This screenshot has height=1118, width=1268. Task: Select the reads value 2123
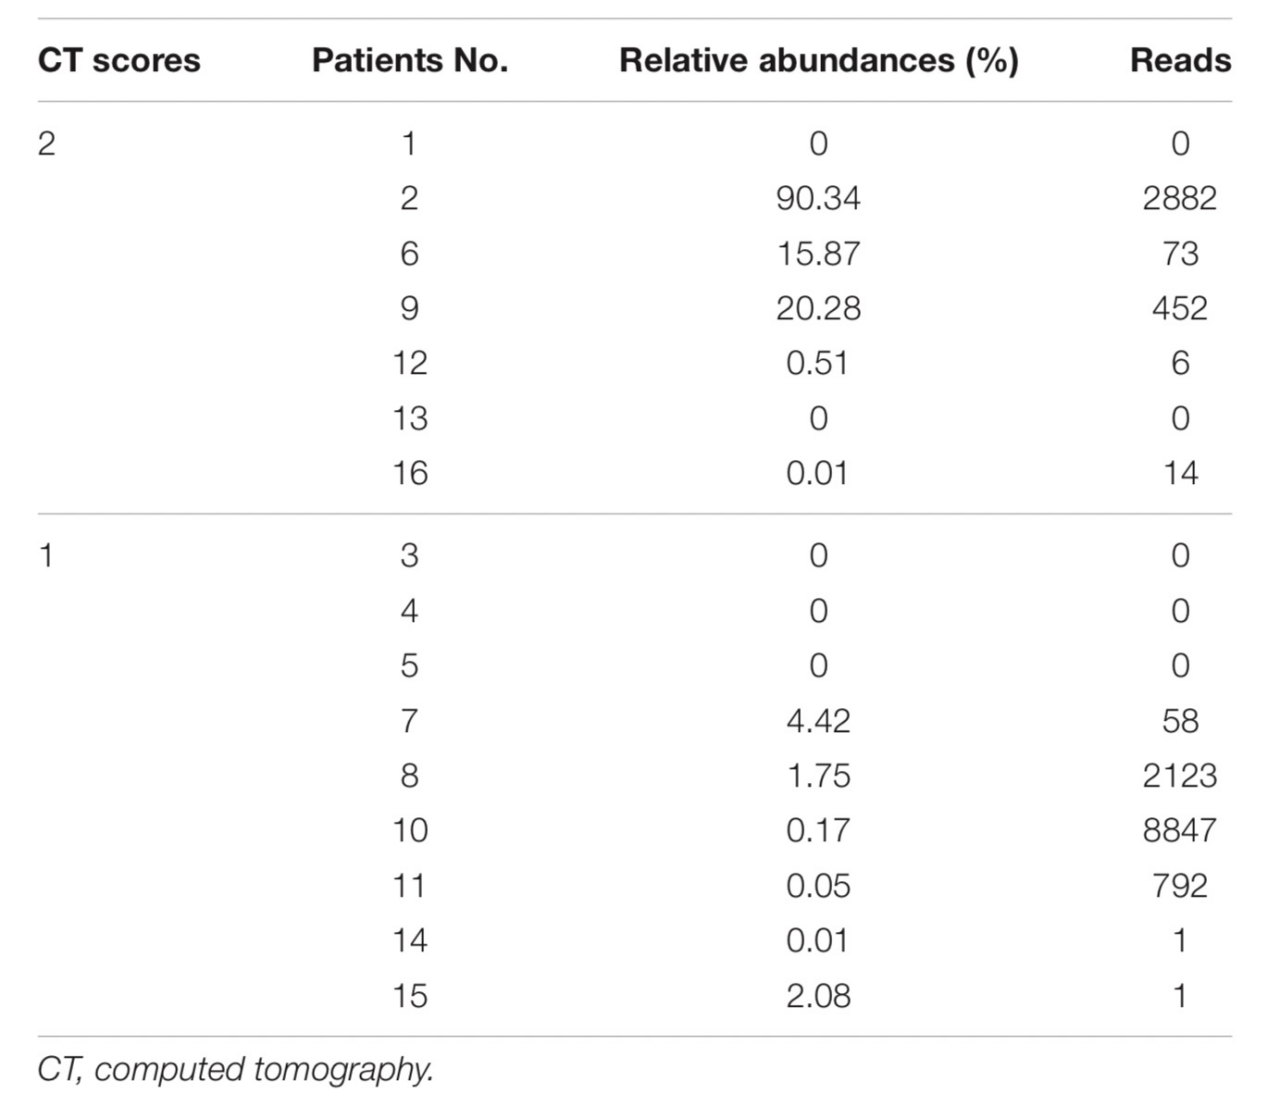click(1180, 775)
